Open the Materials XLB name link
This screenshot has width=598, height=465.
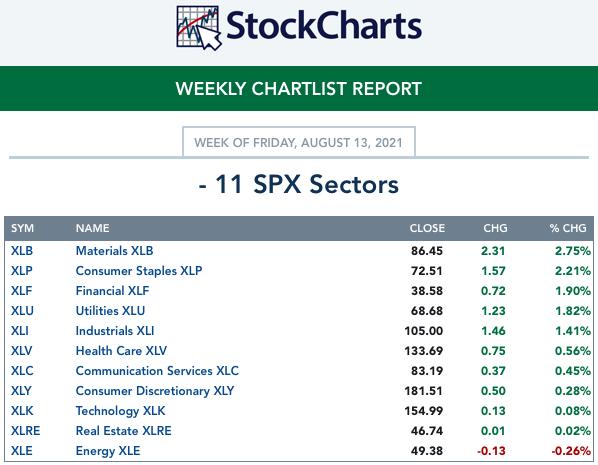[114, 251]
